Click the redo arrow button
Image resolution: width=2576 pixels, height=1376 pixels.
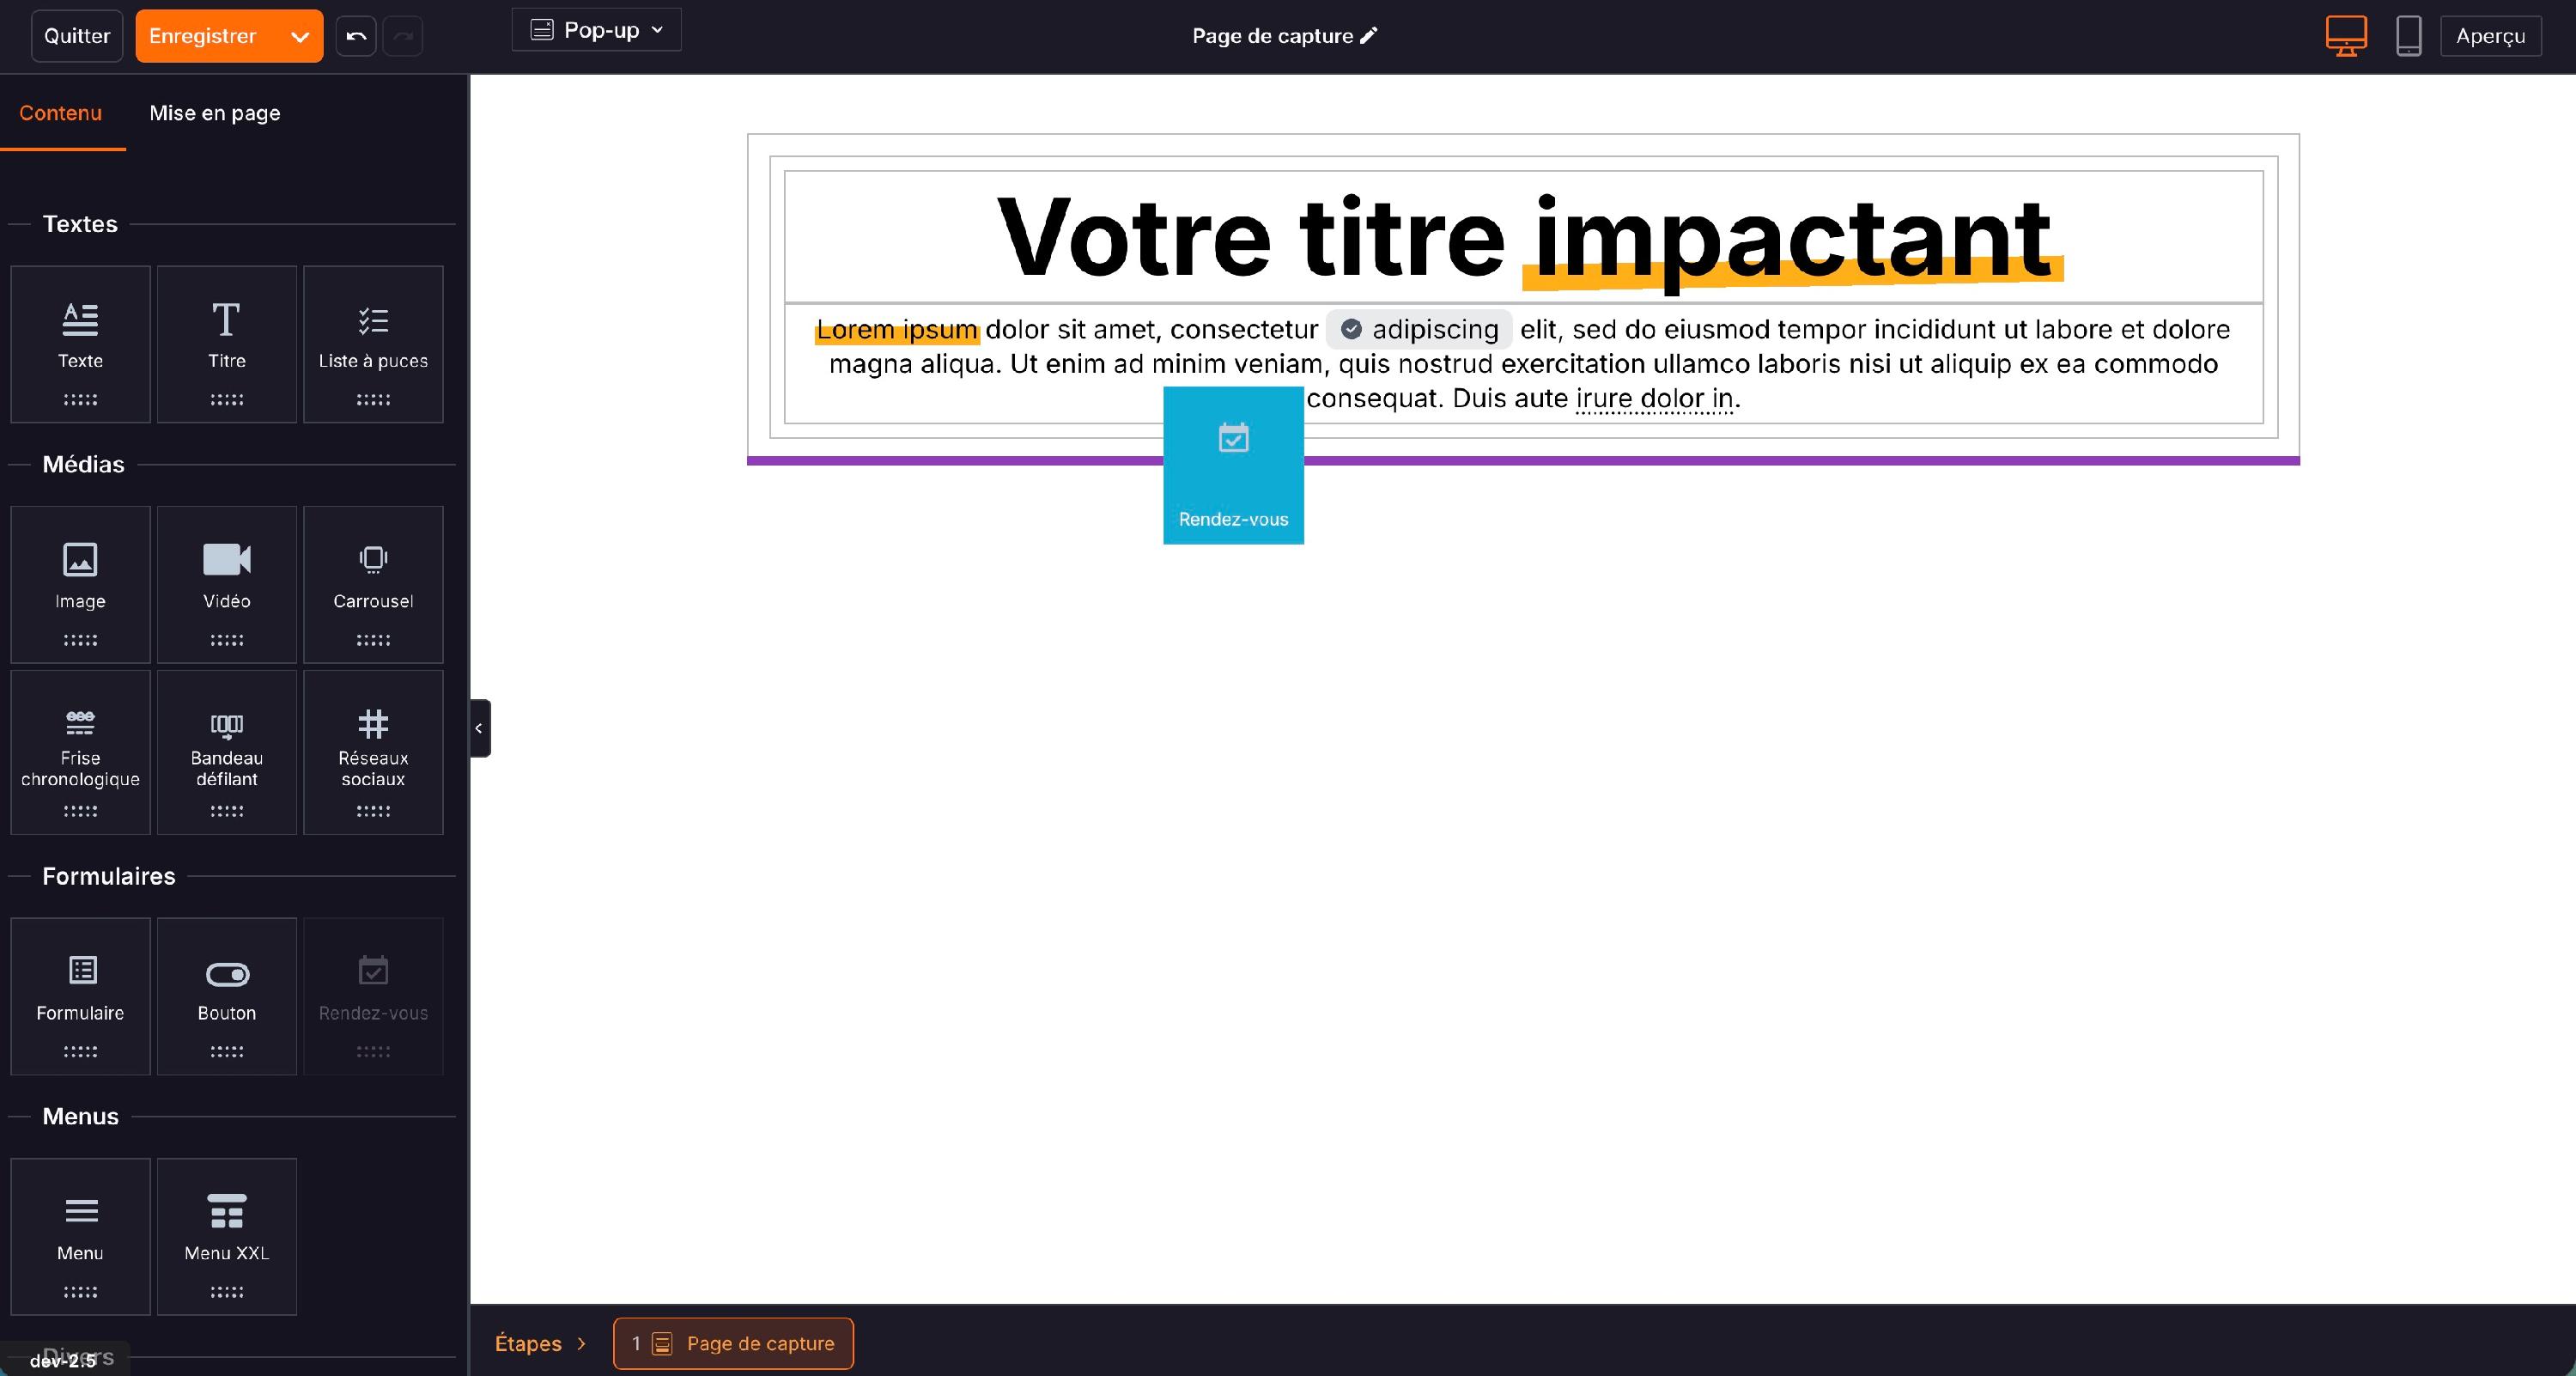[x=403, y=36]
